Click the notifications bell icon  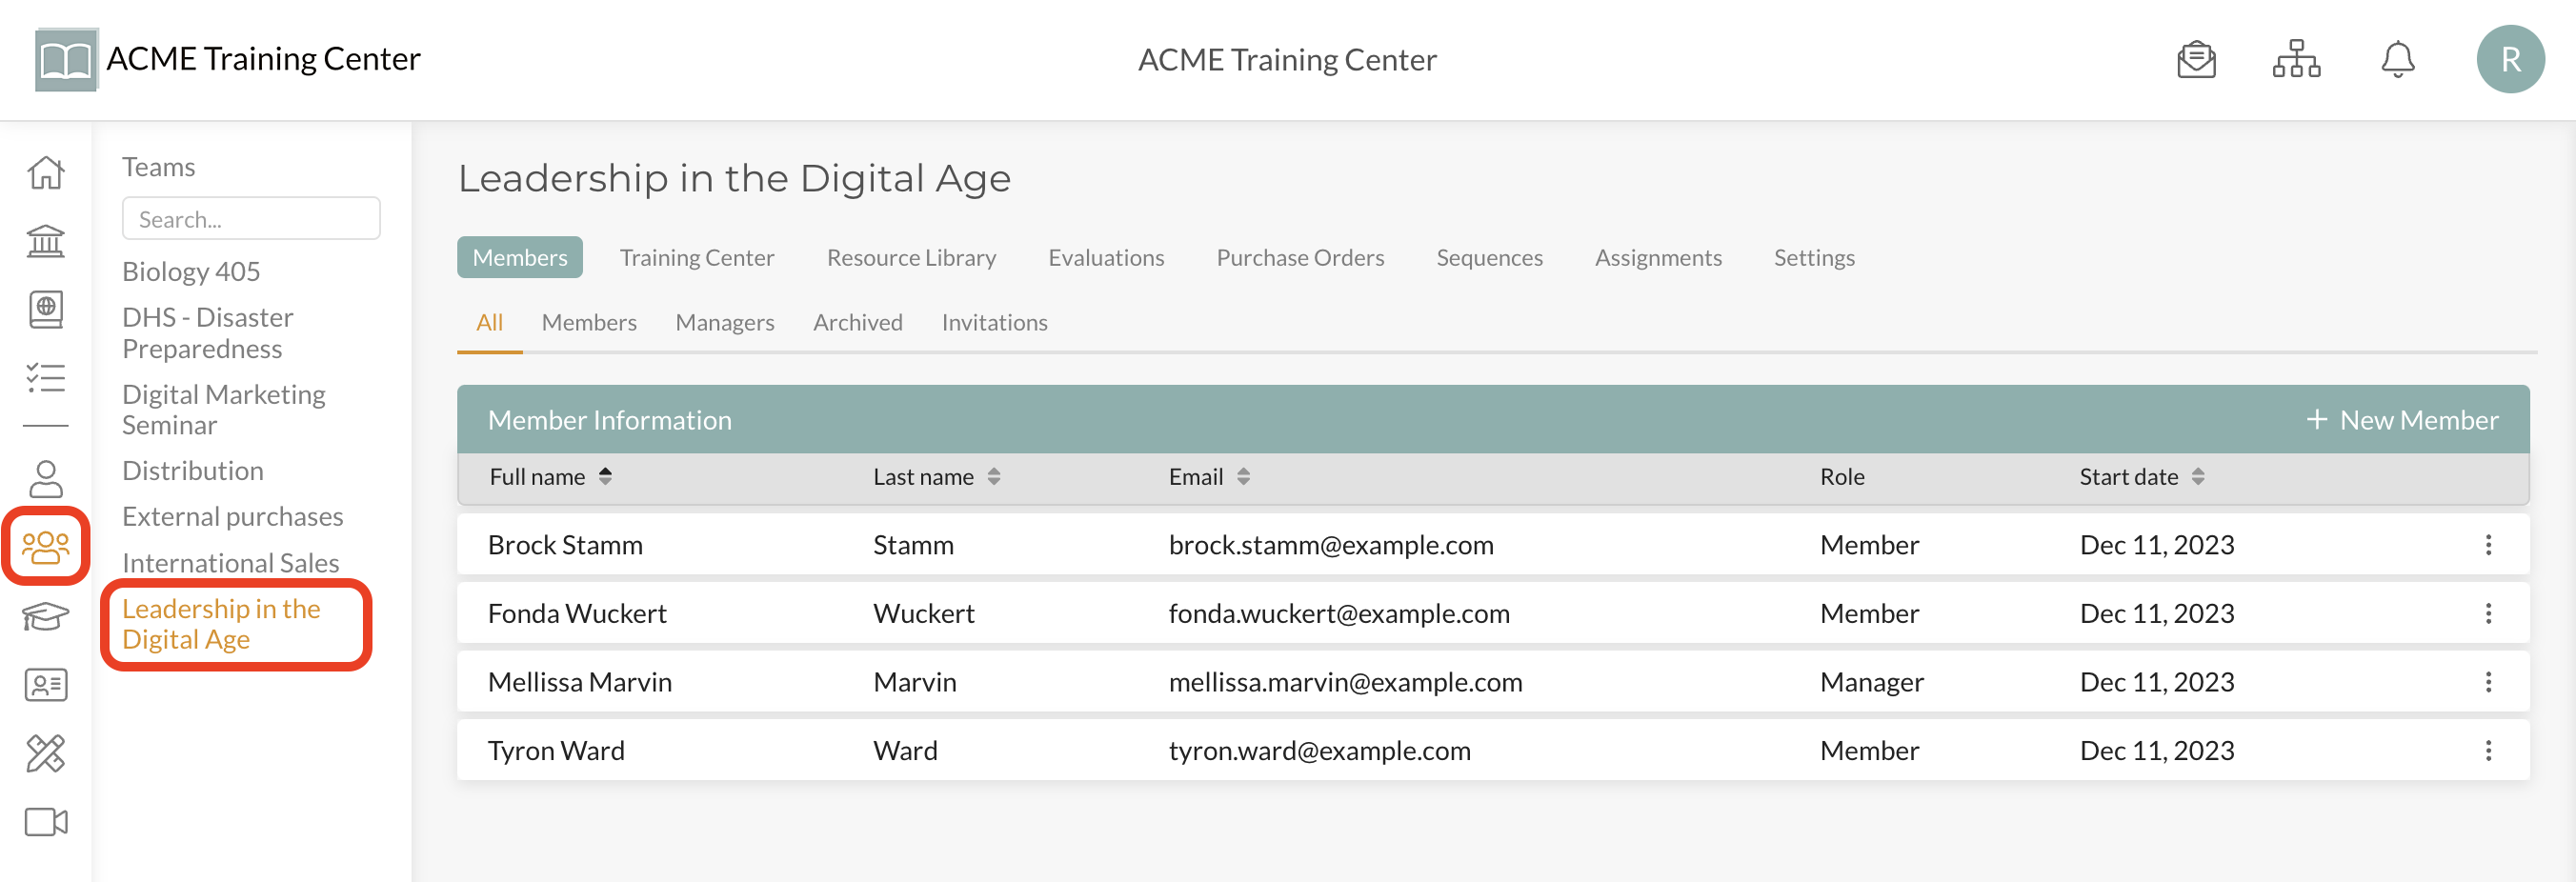pyautogui.click(x=2397, y=60)
